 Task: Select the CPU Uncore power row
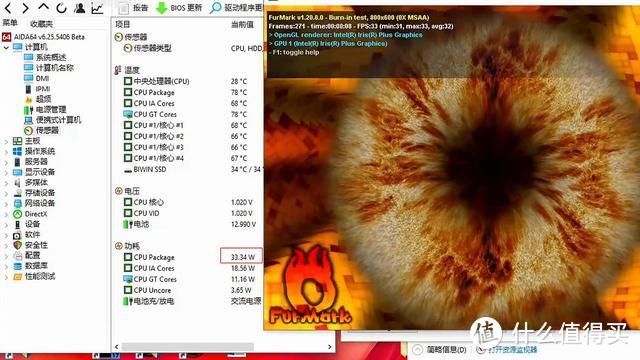click(188, 290)
